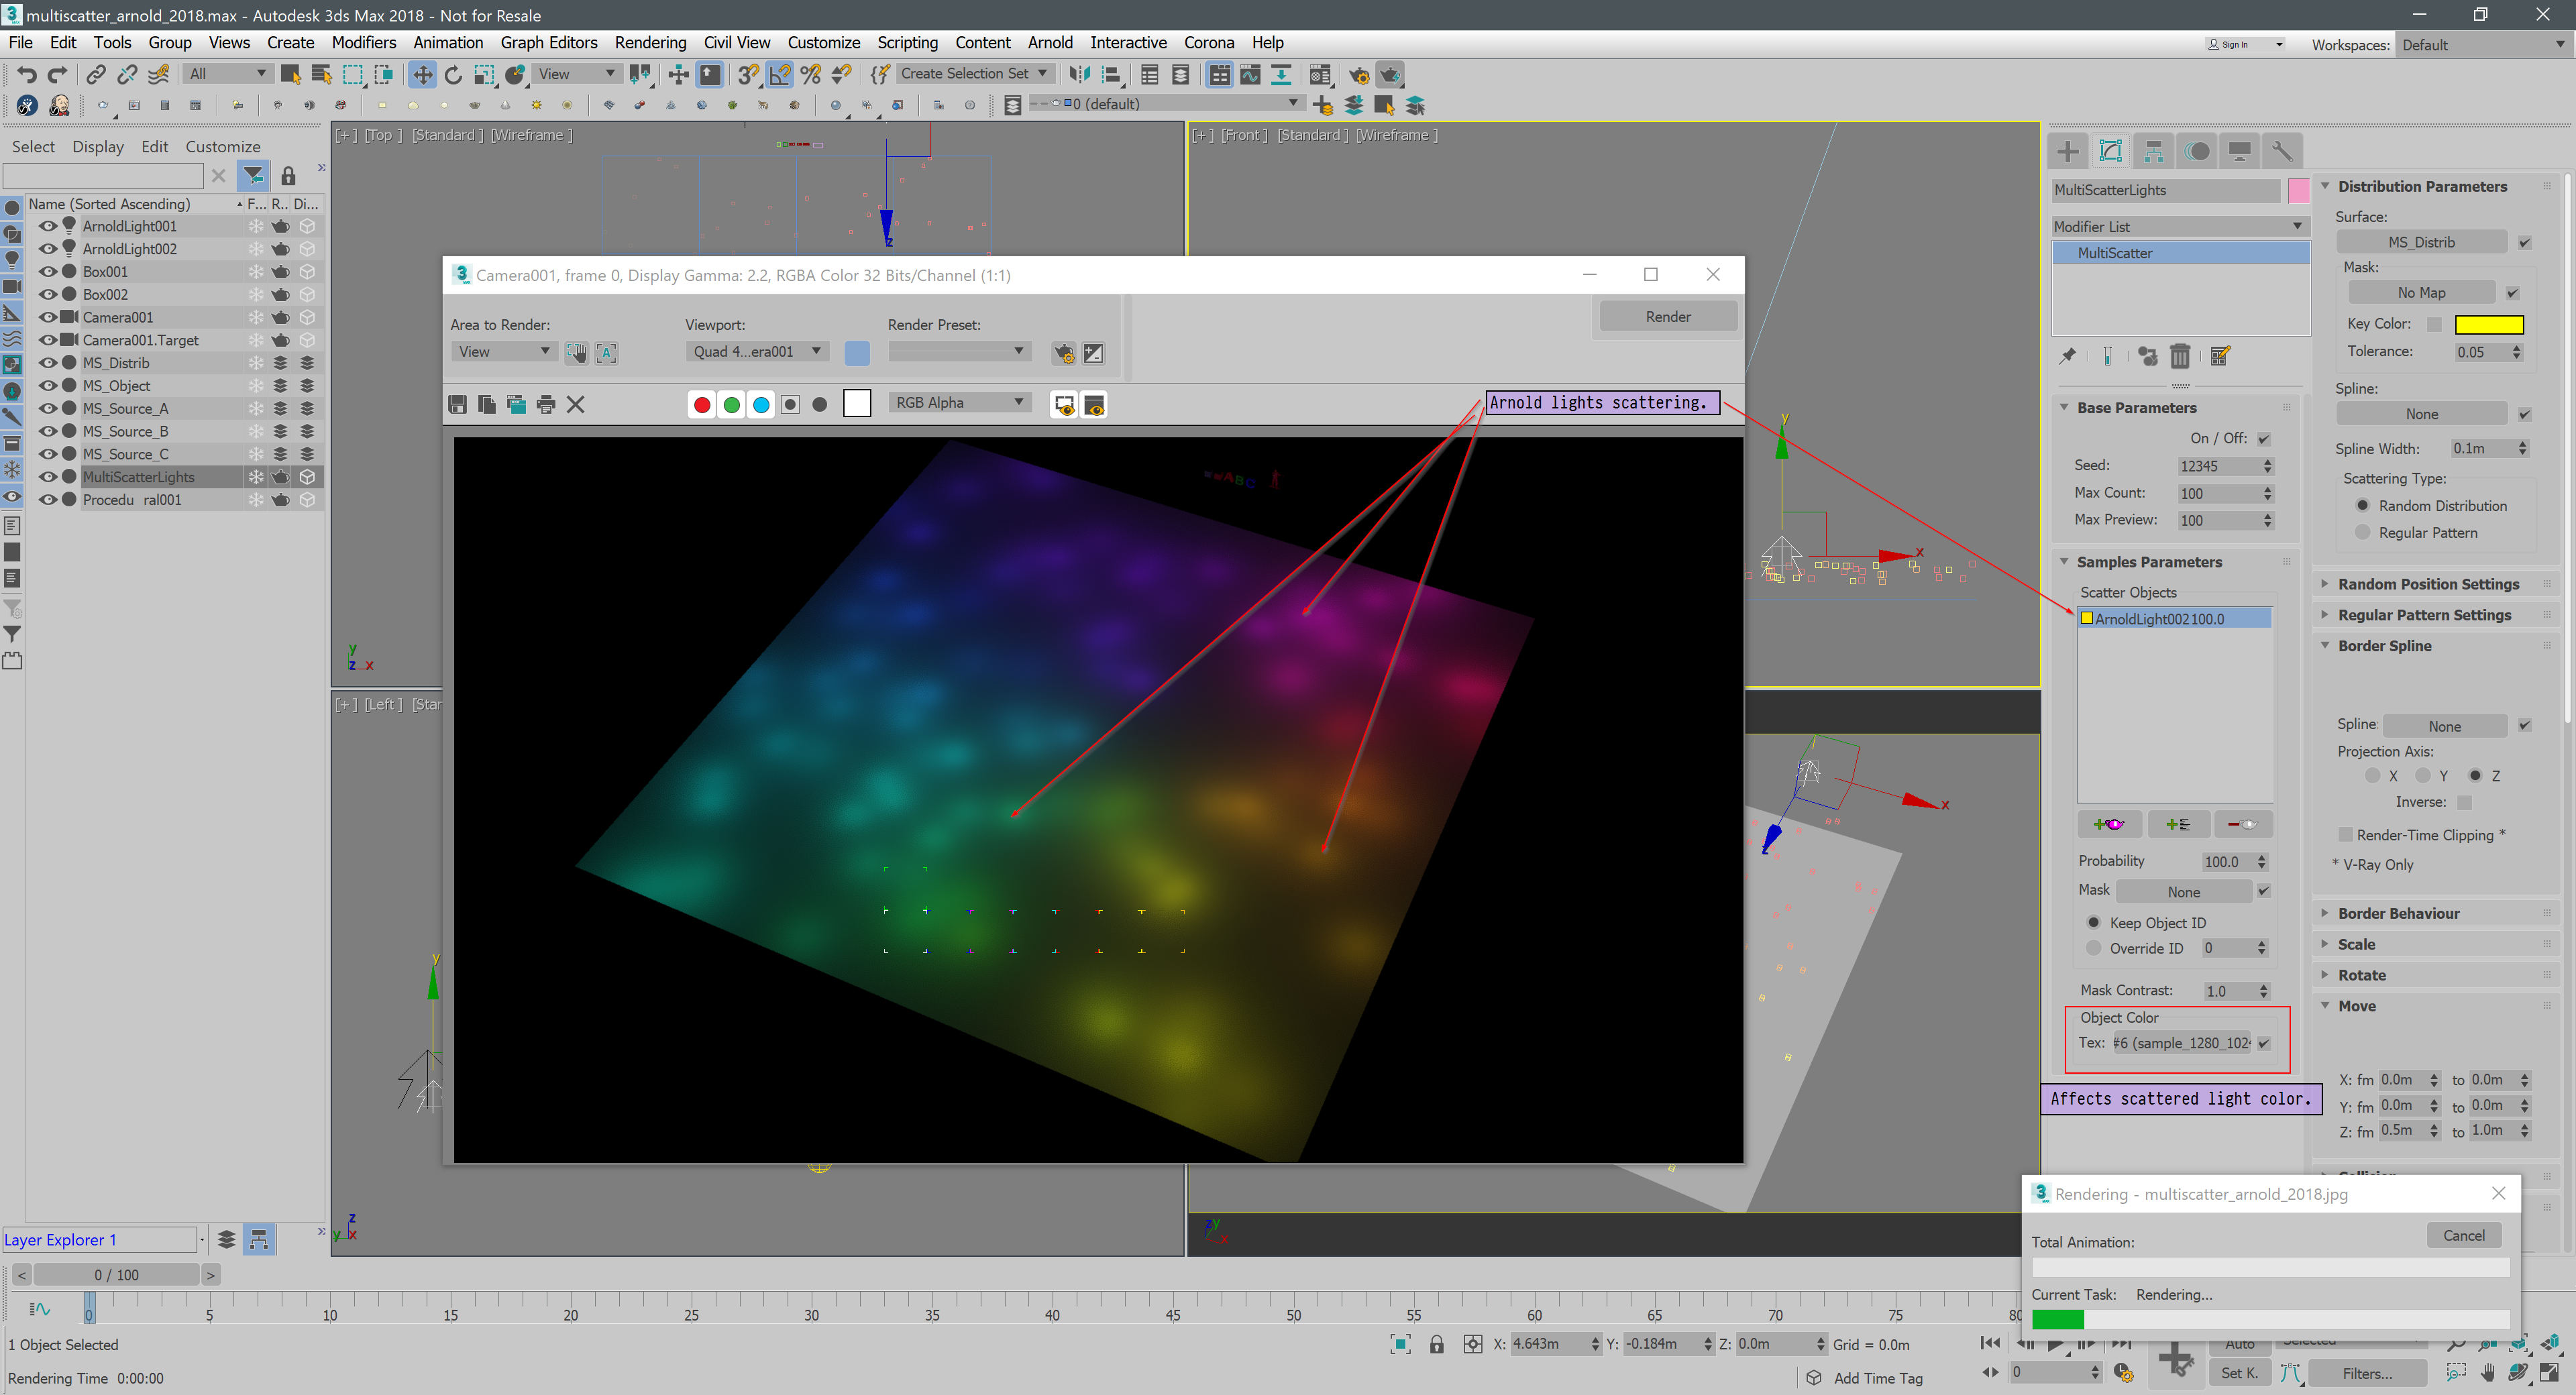Click the Mirror tool icon

tap(1079, 74)
